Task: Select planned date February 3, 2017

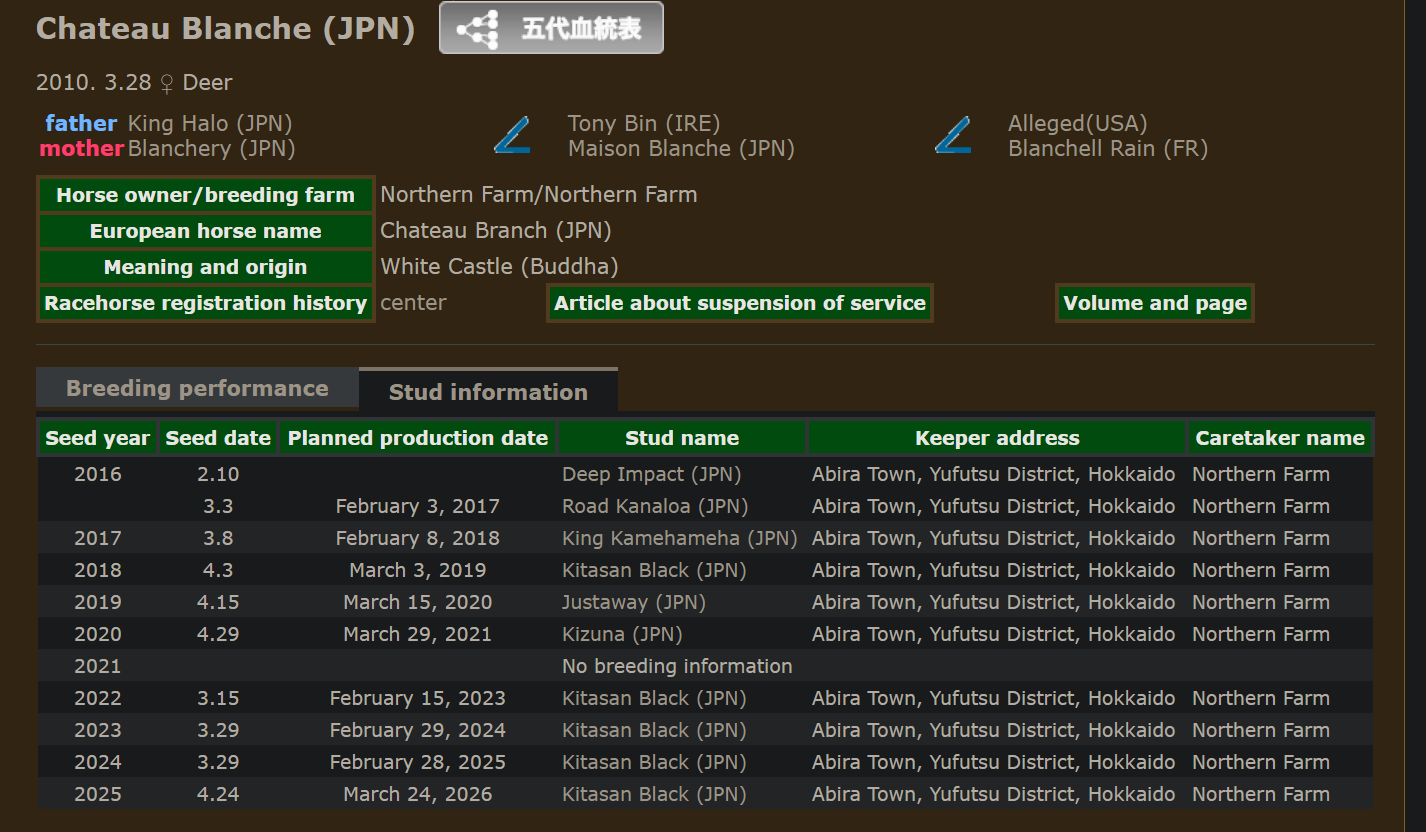Action: pyautogui.click(x=418, y=506)
